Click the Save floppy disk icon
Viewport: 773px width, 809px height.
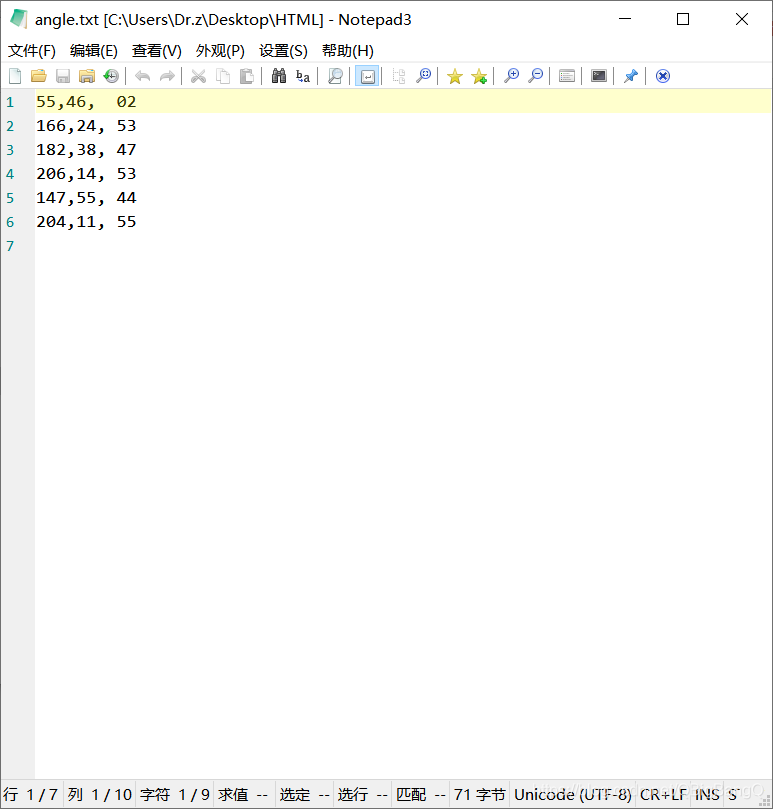pyautogui.click(x=63, y=76)
